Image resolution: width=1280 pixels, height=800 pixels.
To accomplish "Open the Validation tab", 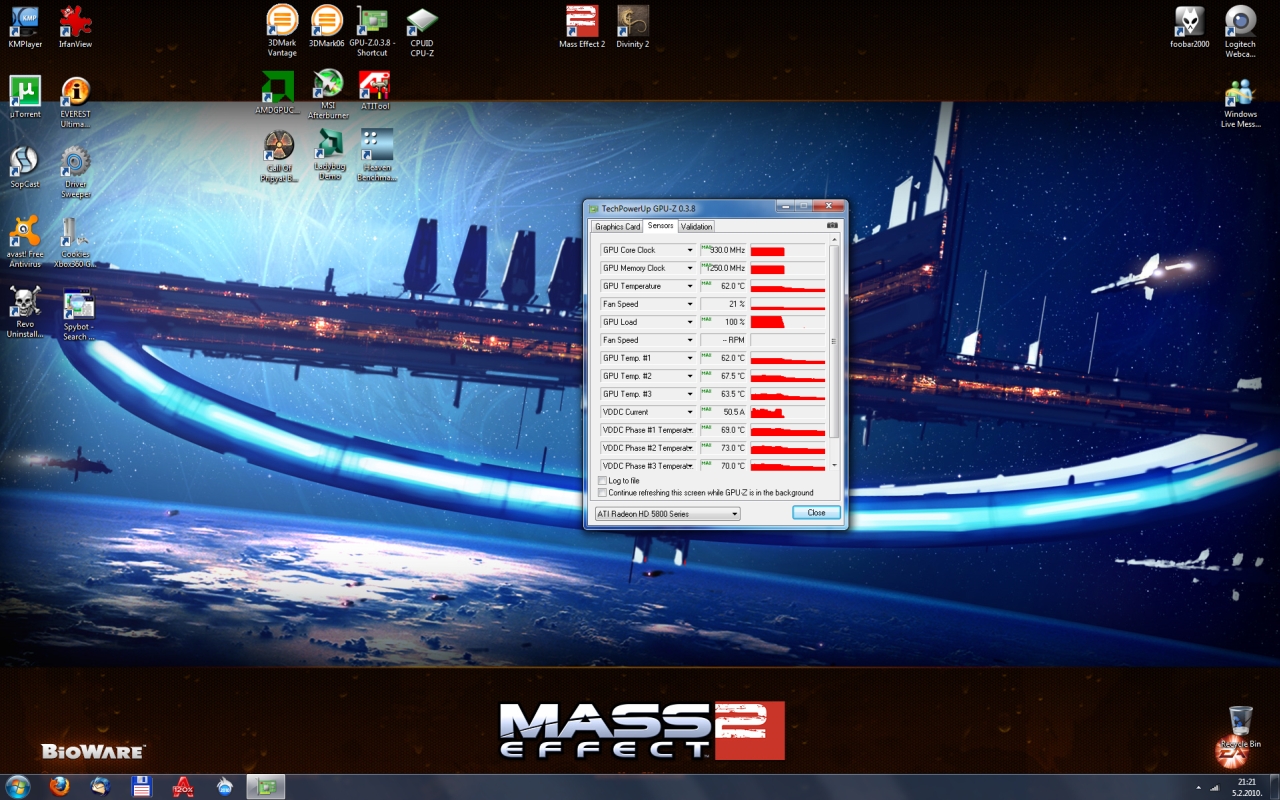I will click(x=696, y=227).
